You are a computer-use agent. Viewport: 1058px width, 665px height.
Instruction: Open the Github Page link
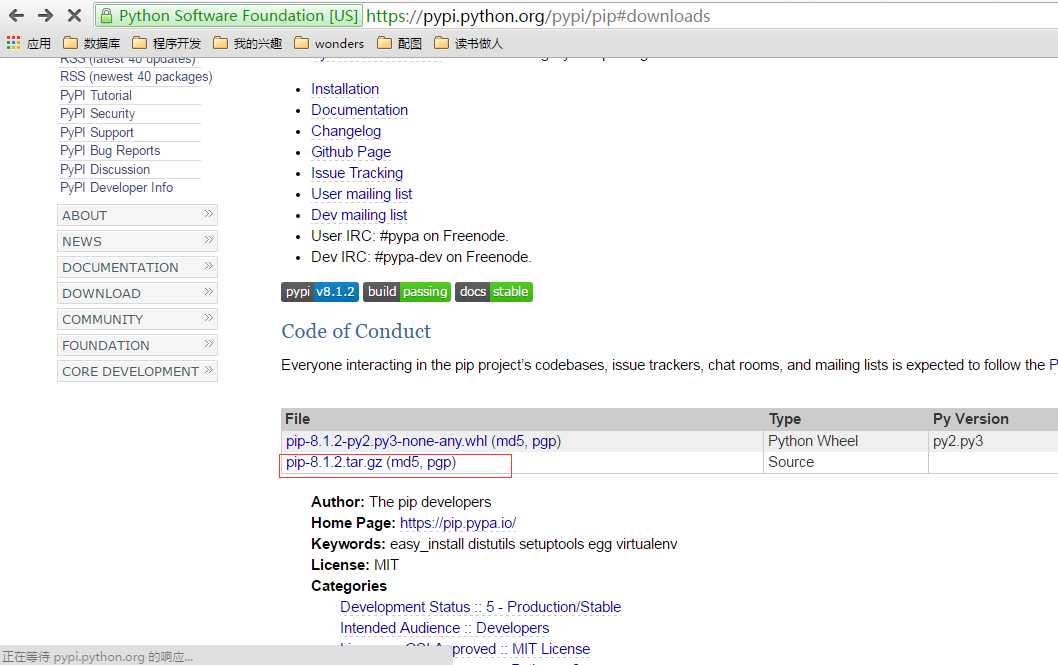click(x=351, y=152)
